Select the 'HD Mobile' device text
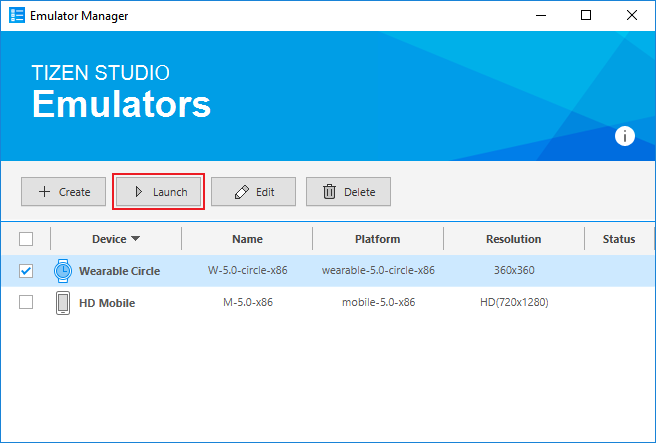 [x=107, y=303]
